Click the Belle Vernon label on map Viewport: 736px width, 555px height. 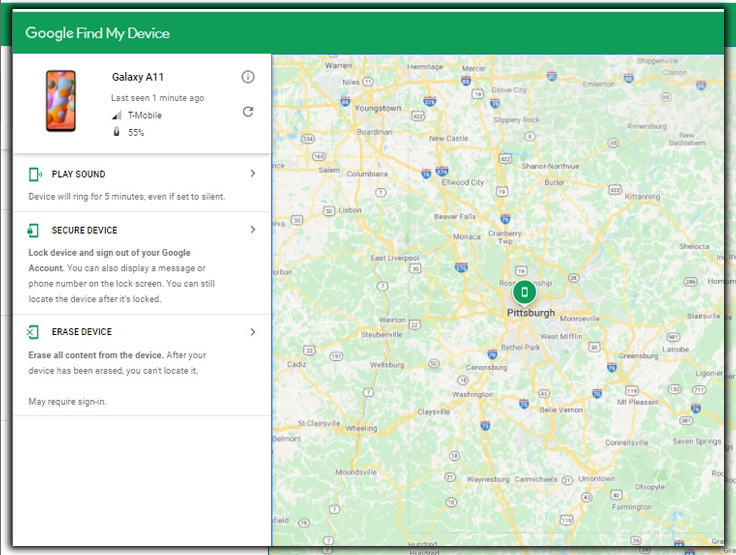[561, 409]
